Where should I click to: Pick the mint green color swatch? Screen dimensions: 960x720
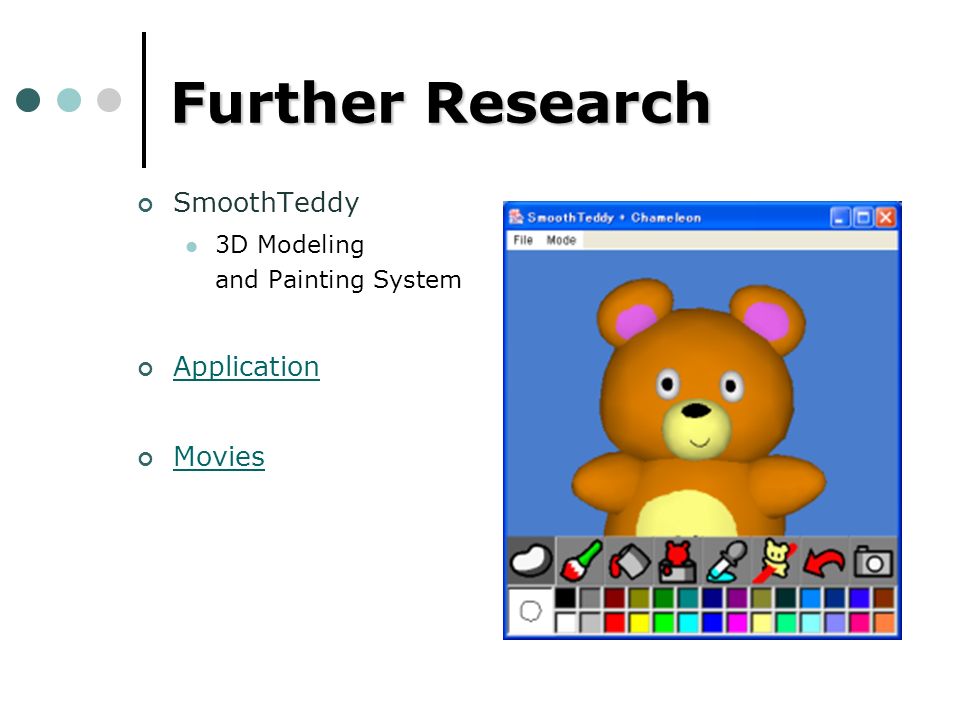click(786, 623)
